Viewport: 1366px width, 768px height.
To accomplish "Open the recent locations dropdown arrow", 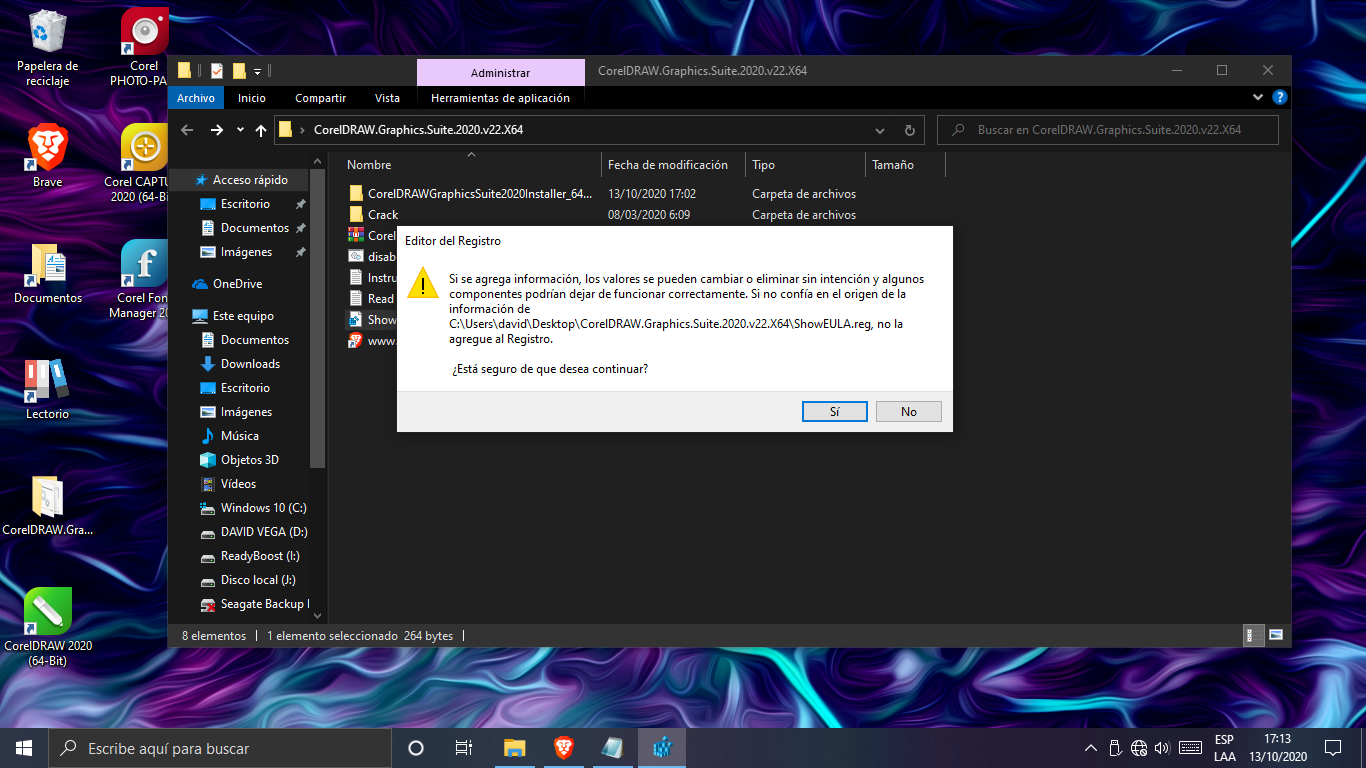I will pos(240,130).
